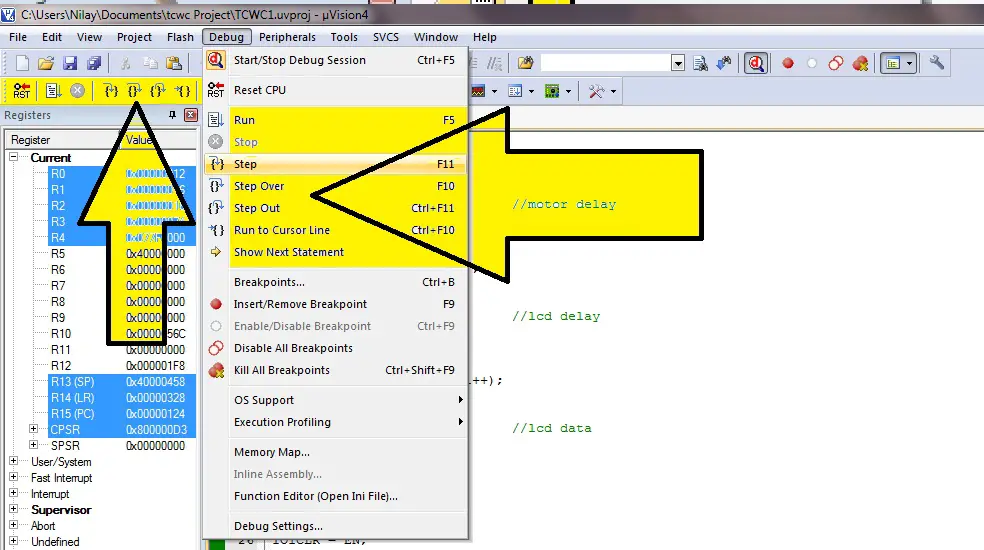Click the Step Out toolbar icon
The height and width of the screenshot is (550, 984).
[x=158, y=91]
